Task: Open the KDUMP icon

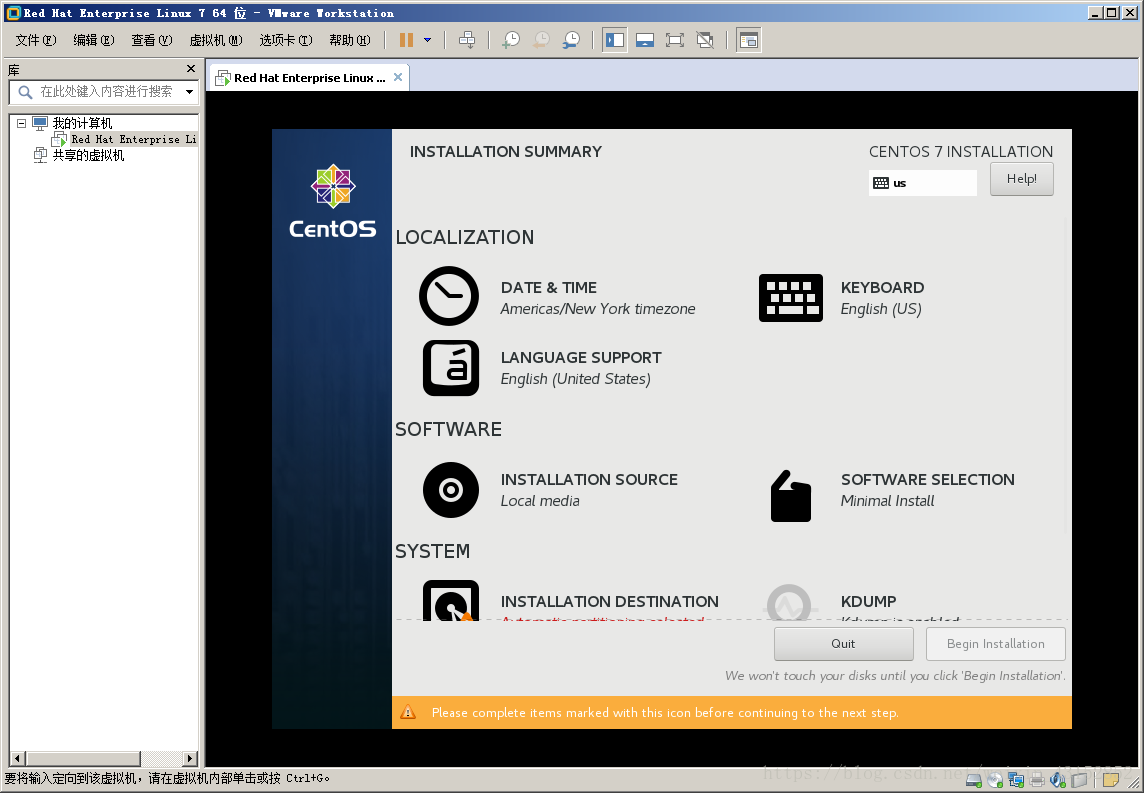Action: (790, 603)
